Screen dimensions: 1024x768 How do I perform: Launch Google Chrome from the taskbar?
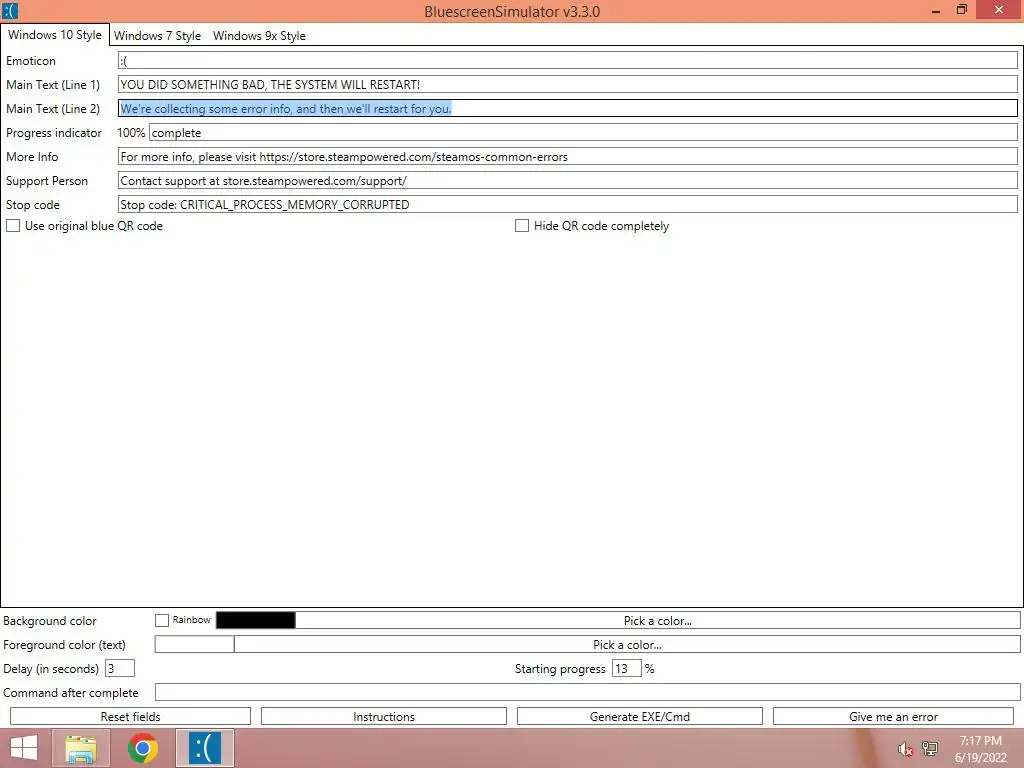pyautogui.click(x=143, y=748)
